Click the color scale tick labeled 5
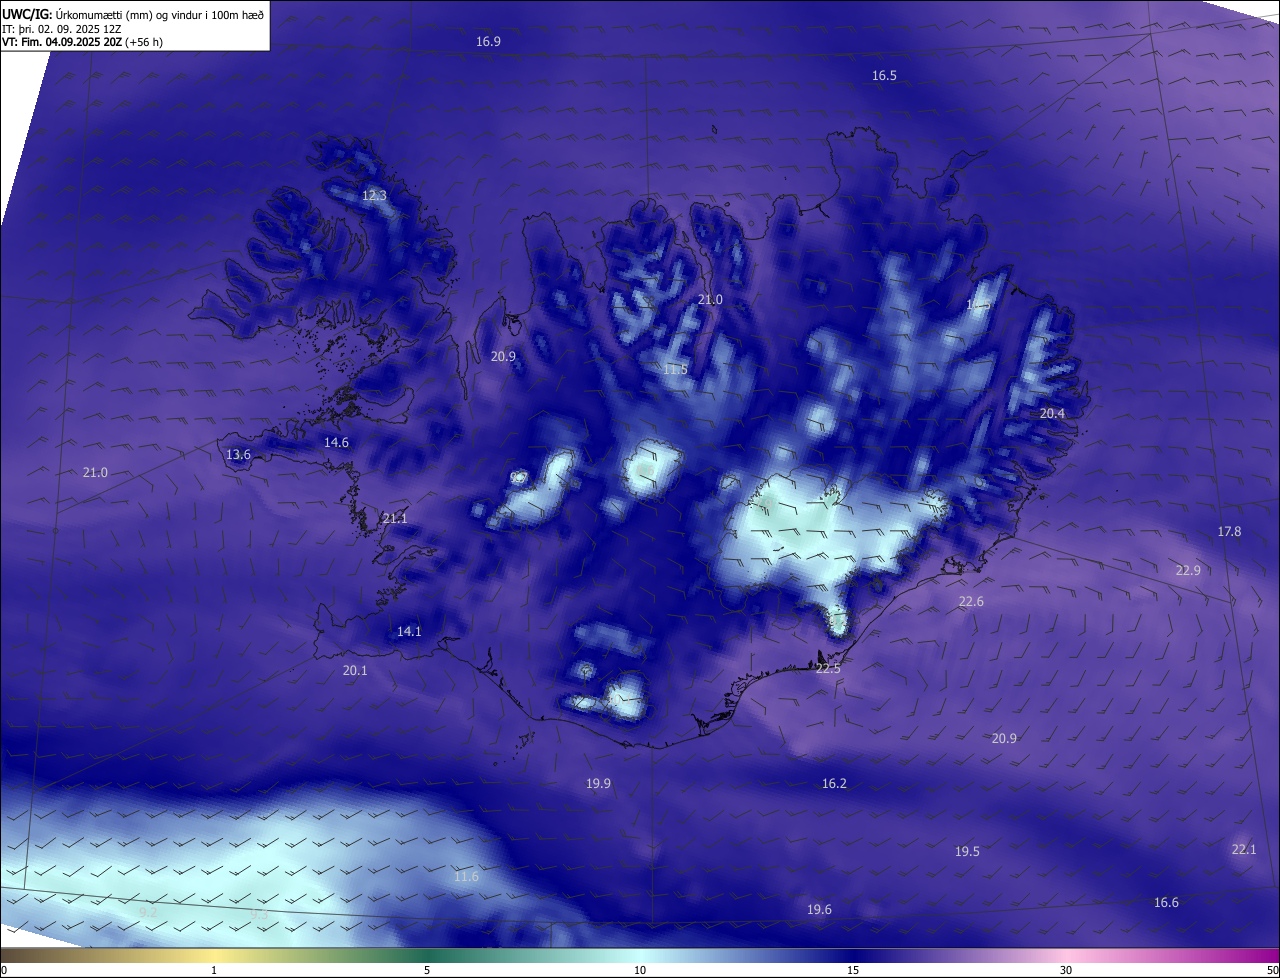Viewport: 1280px width, 978px height. [427, 971]
